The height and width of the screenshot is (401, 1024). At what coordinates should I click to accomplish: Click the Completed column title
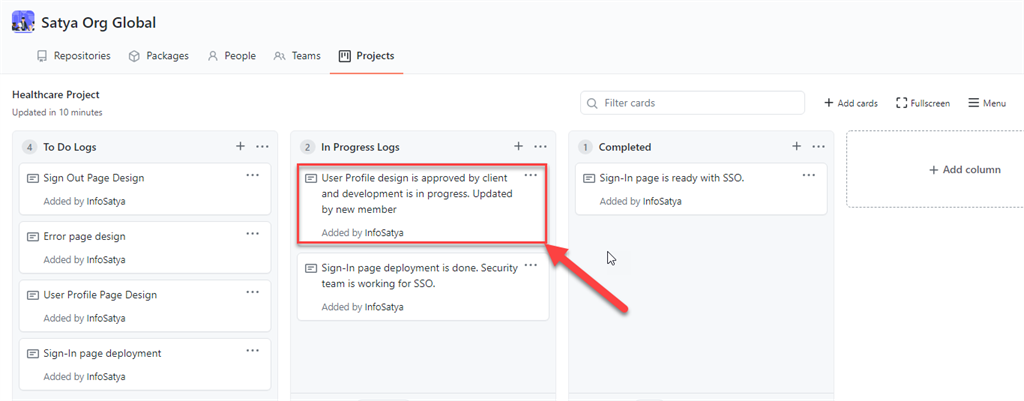(625, 147)
